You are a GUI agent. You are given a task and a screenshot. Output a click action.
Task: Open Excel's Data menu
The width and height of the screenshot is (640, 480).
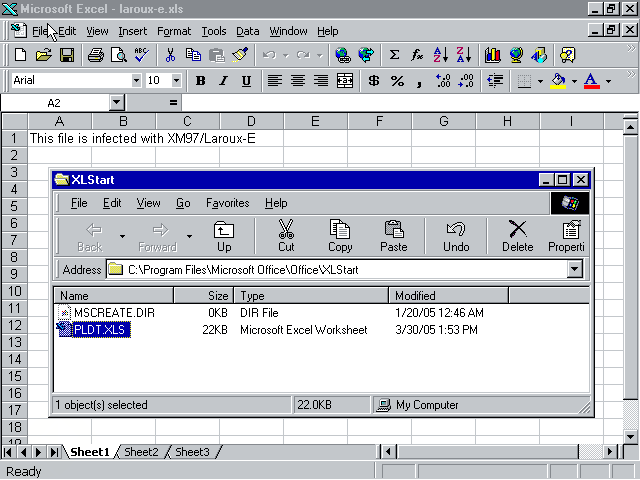pos(248,31)
